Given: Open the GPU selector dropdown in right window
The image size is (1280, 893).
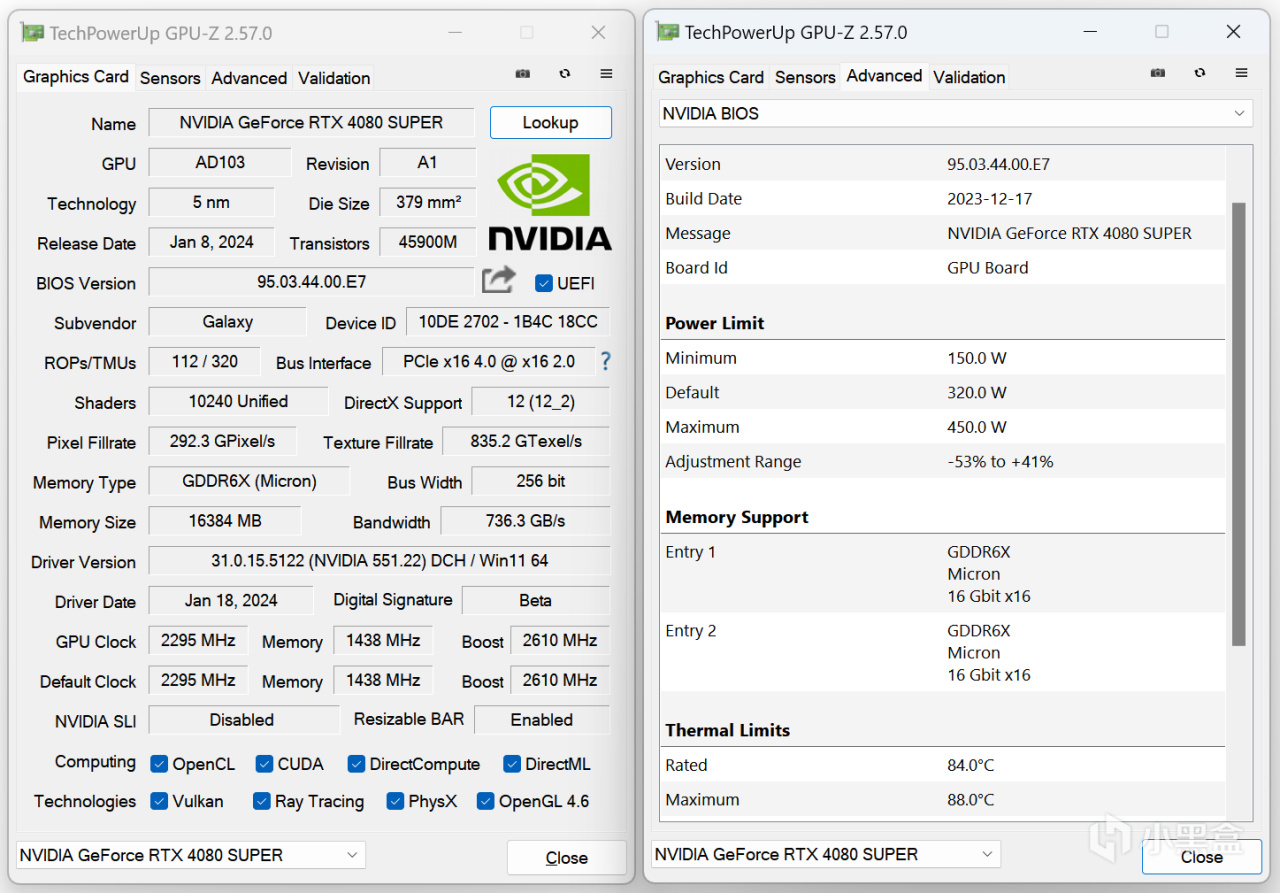Looking at the screenshot, I should [x=825, y=854].
